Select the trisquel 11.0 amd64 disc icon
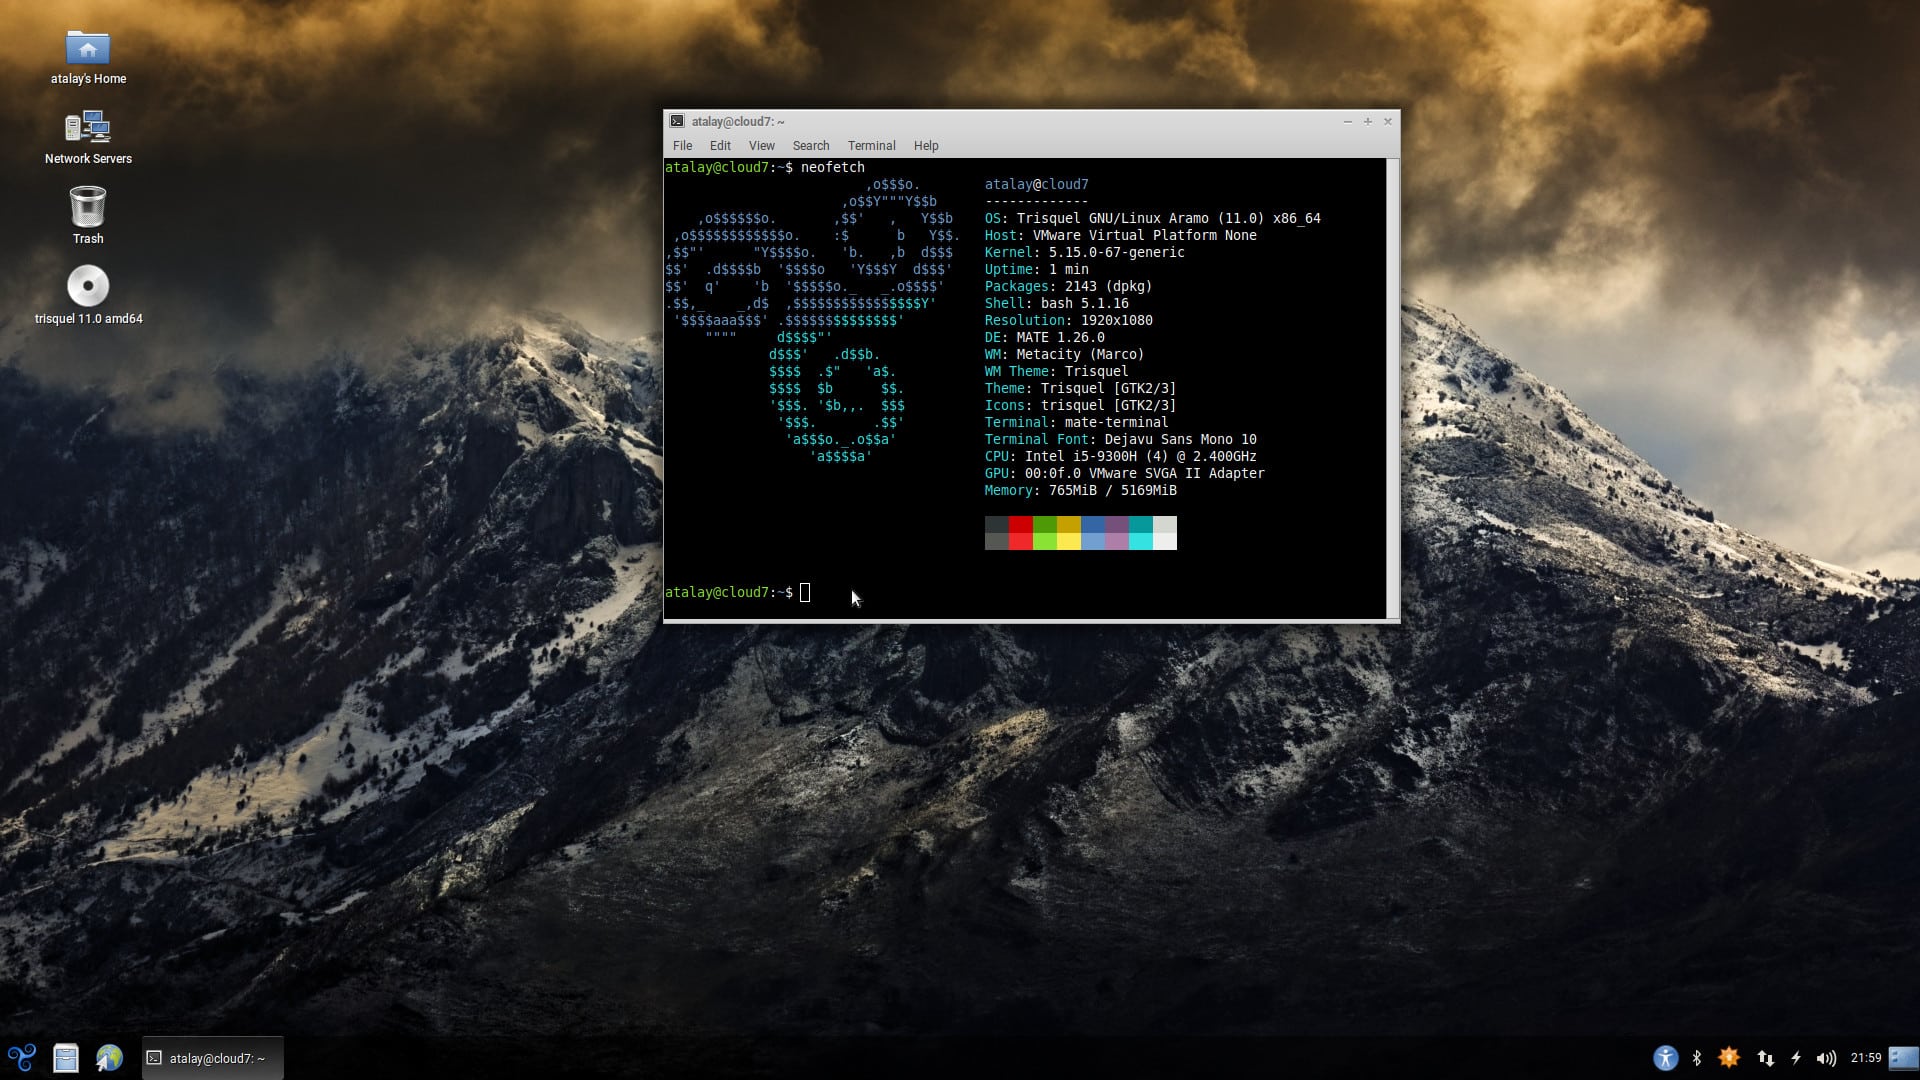Viewport: 1920px width, 1080px height. tap(88, 295)
